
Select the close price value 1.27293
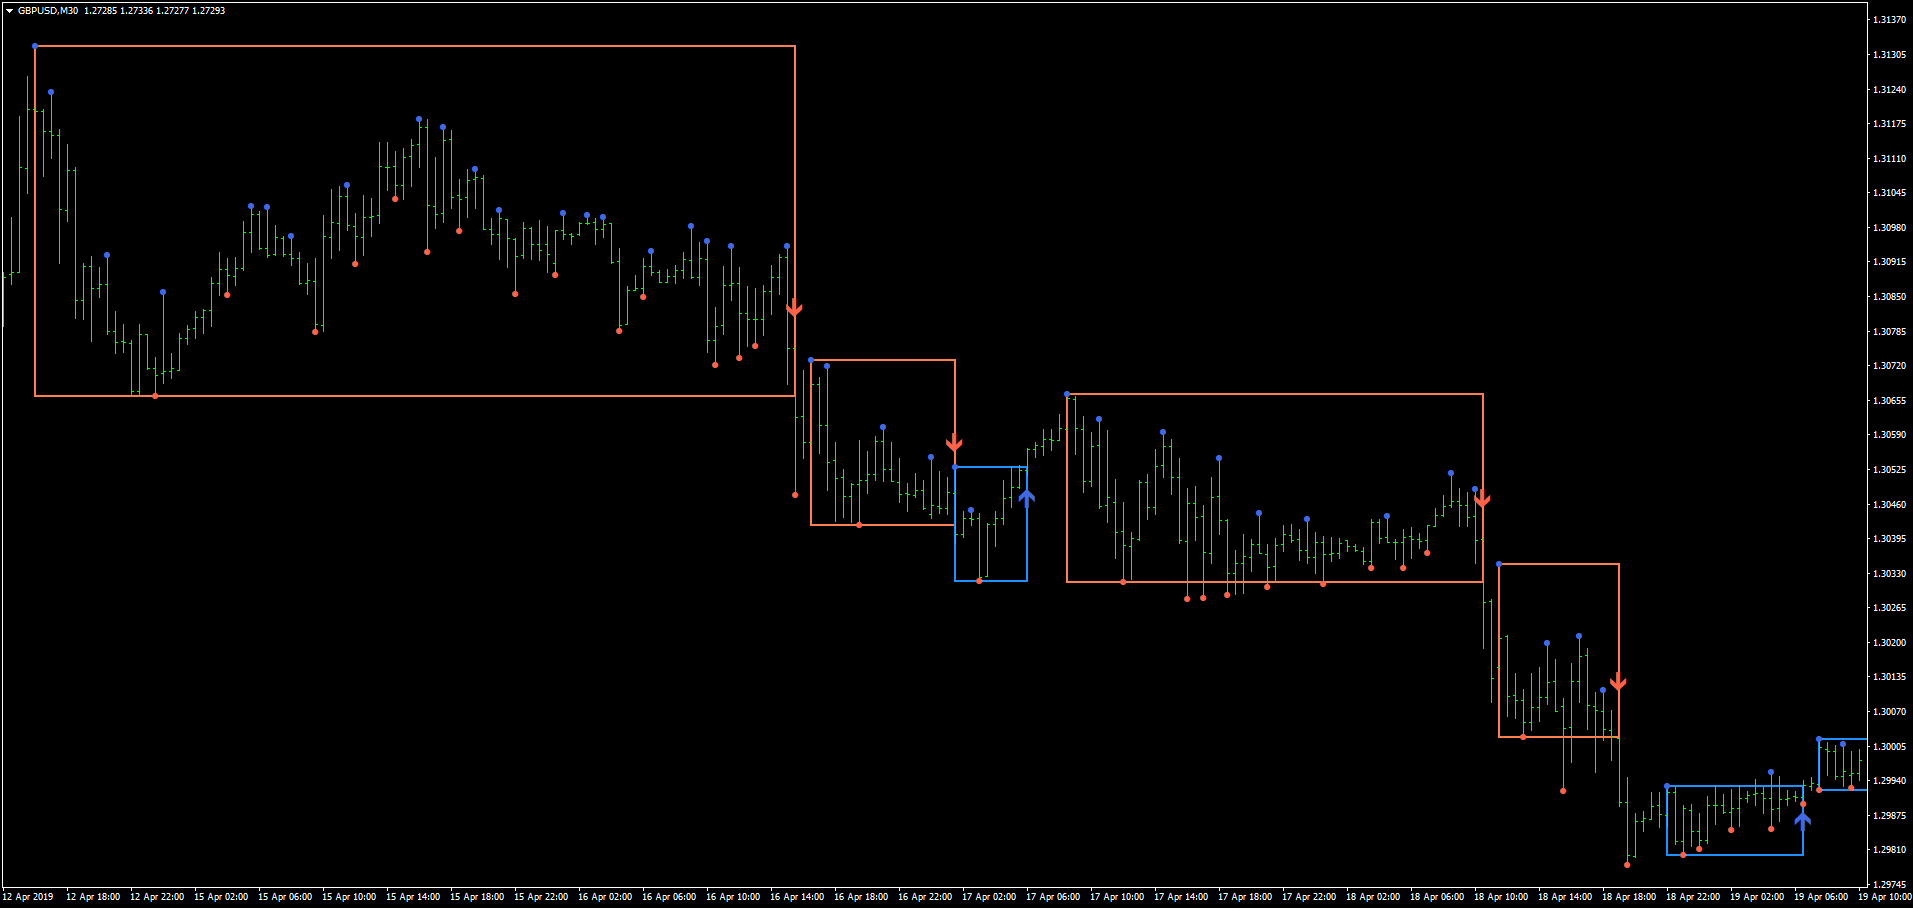(x=209, y=11)
